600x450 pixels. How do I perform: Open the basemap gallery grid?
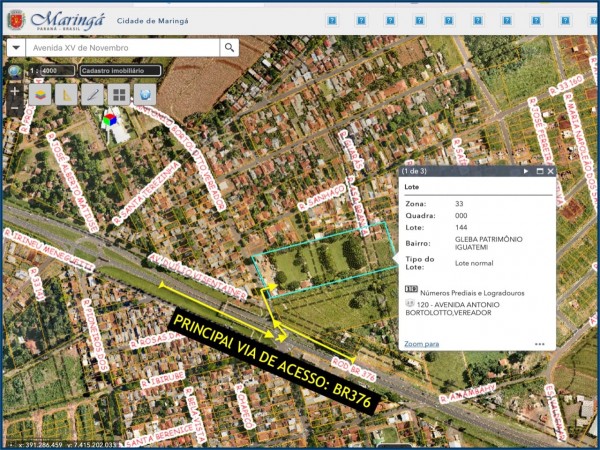[x=119, y=94]
